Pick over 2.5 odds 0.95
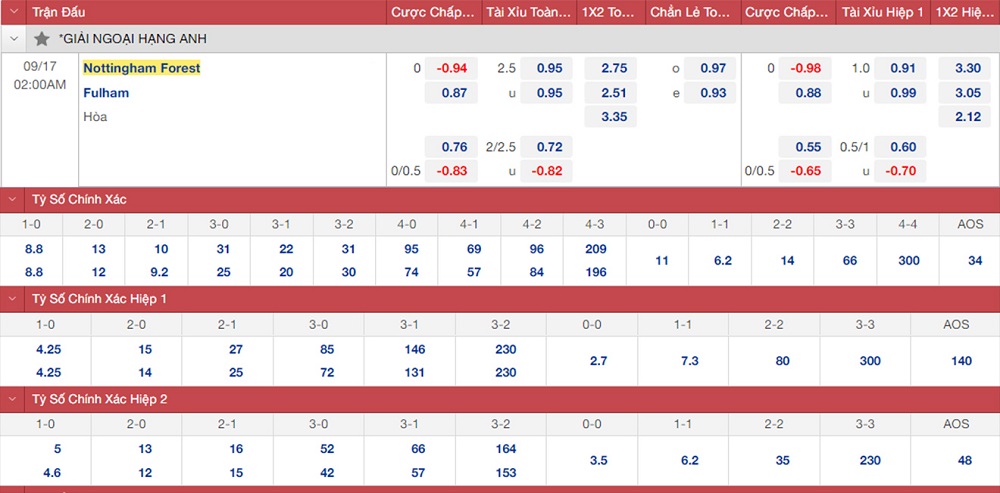Screen dimensions: 1000x493 click(x=547, y=68)
